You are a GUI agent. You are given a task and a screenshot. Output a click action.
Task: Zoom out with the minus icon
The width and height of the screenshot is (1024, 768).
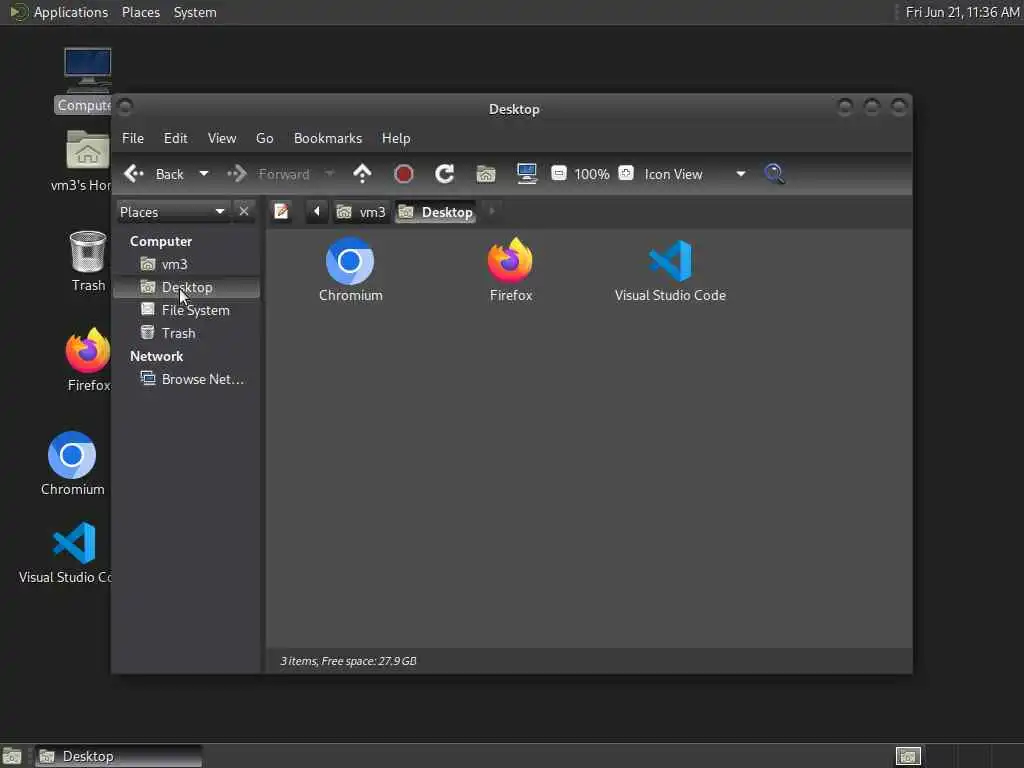[558, 173]
